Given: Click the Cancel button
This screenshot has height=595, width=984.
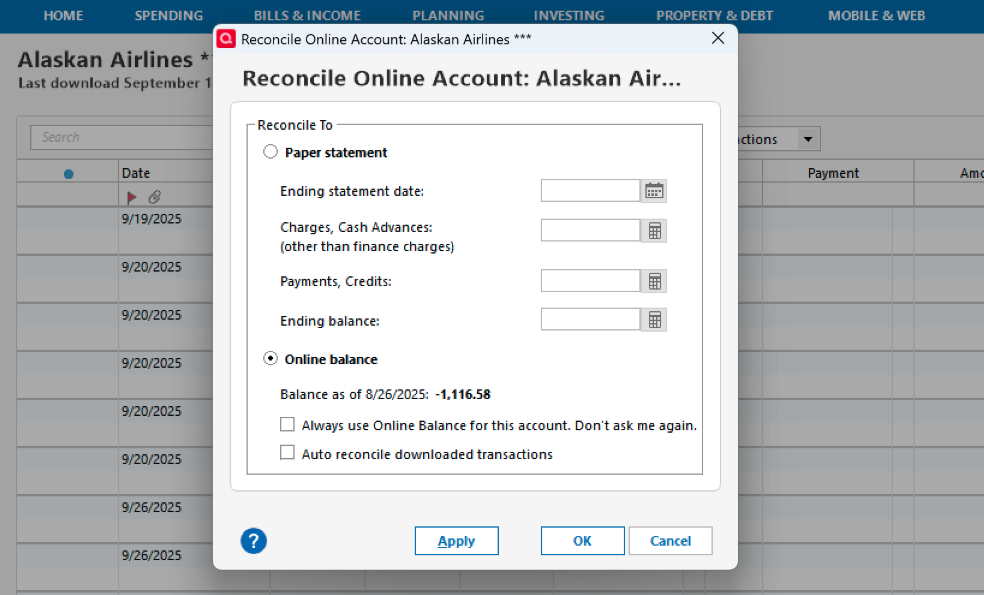Looking at the screenshot, I should click(x=670, y=540).
